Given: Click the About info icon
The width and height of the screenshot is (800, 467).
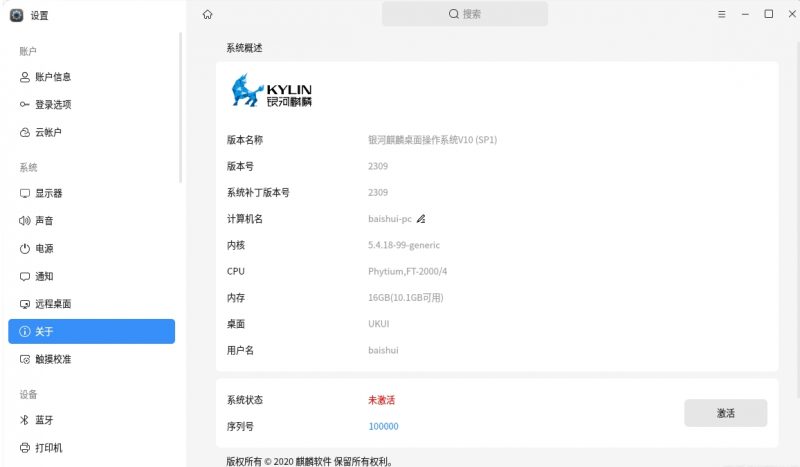Looking at the screenshot, I should 24,331.
